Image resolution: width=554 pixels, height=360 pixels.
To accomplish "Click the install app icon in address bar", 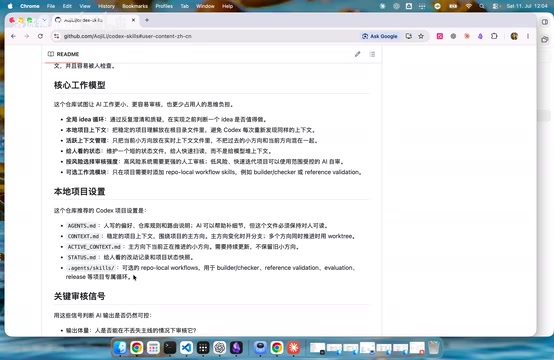I will [x=408, y=36].
